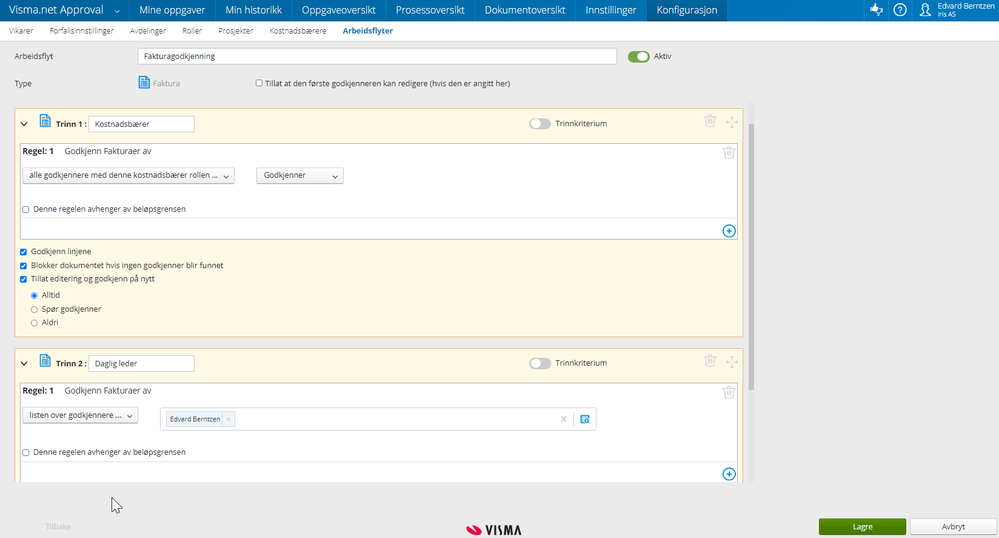Click the Tilbake button
This screenshot has height=538, width=999.
[58, 527]
